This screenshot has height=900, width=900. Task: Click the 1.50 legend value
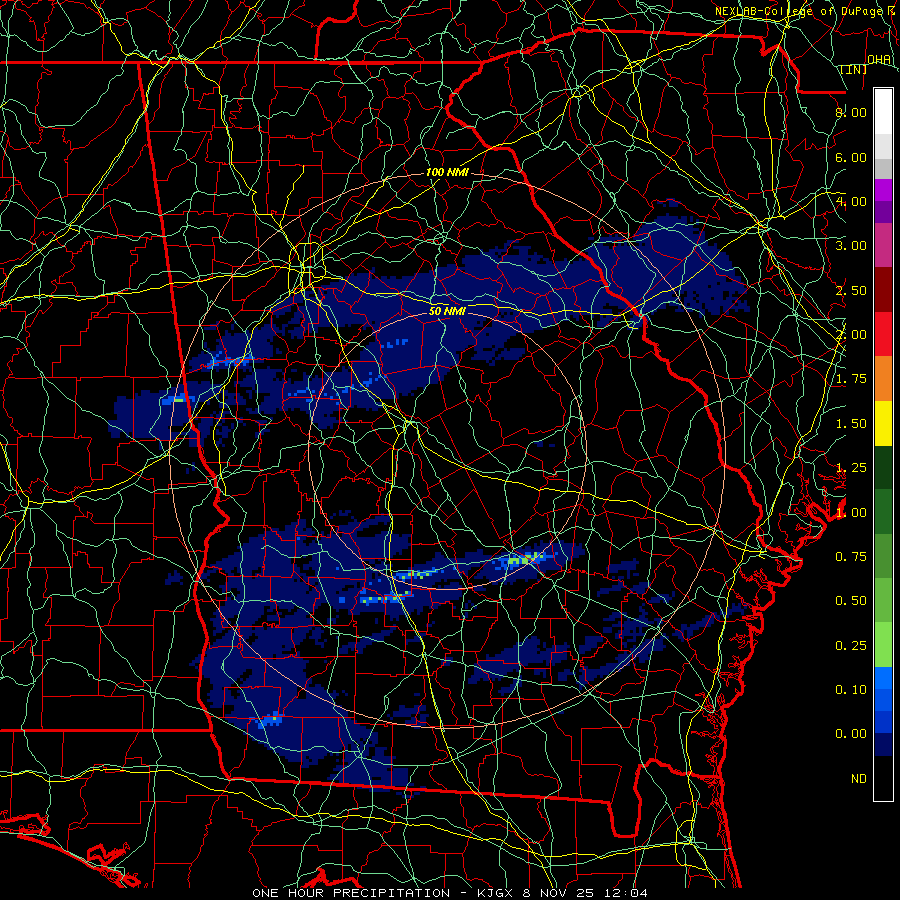point(851,424)
